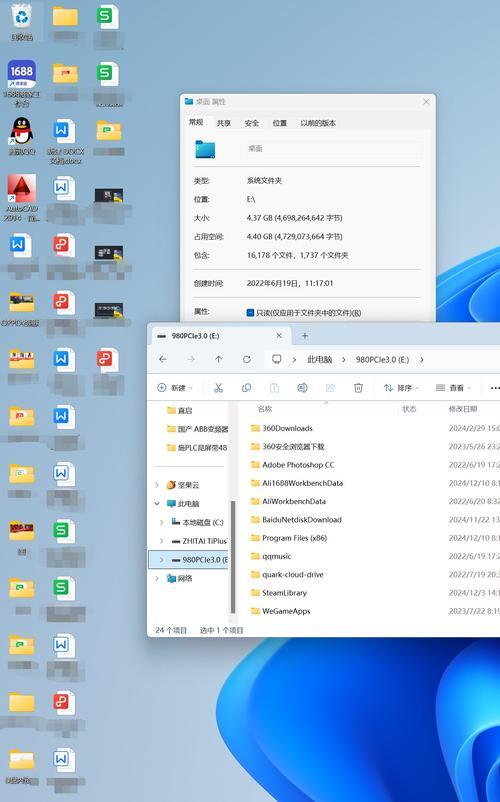Click the navigation pane scrollbar

pyautogui.click(x=233, y=556)
